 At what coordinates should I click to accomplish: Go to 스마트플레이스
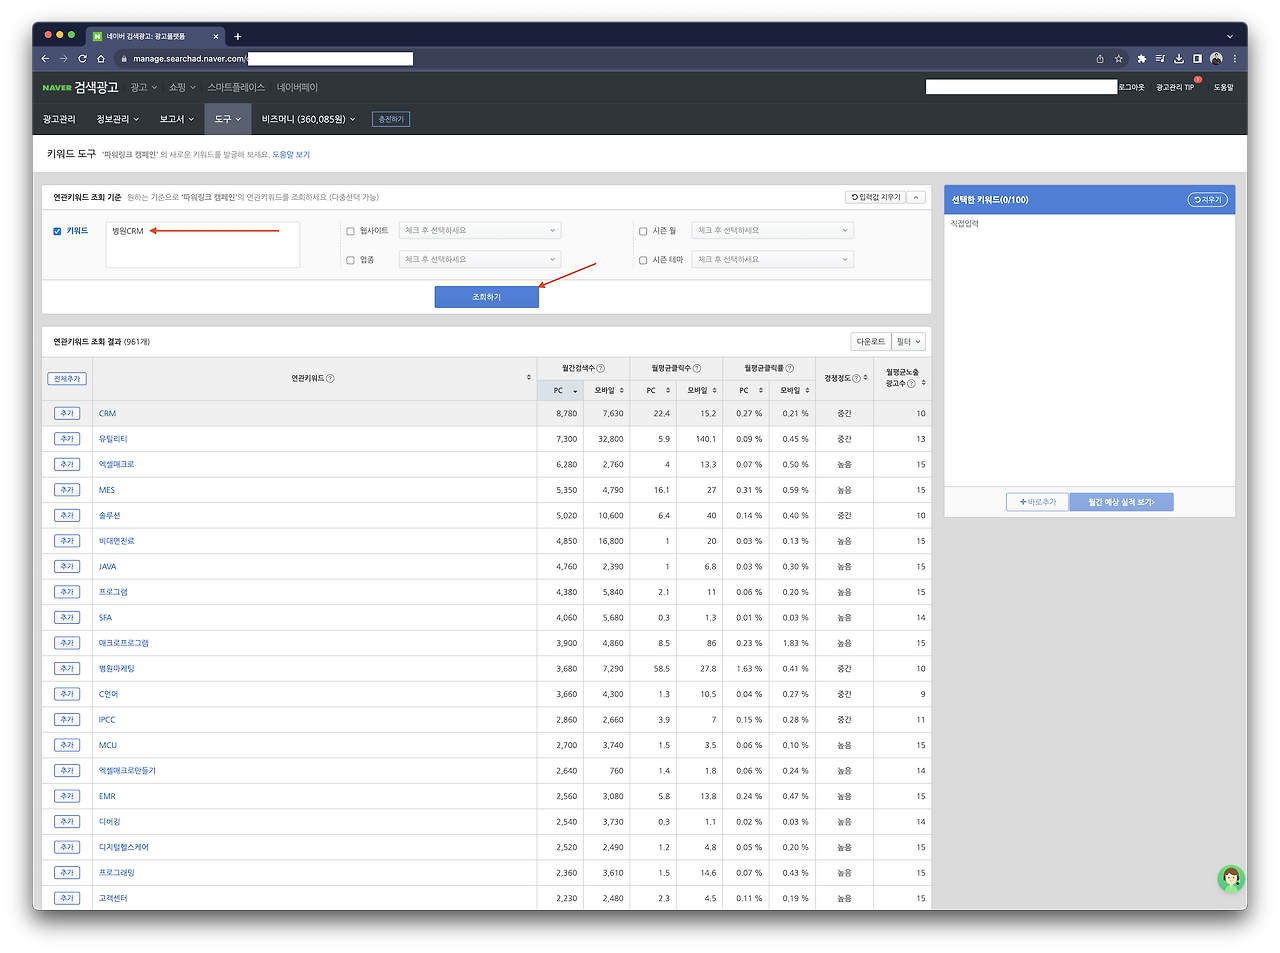click(x=236, y=88)
